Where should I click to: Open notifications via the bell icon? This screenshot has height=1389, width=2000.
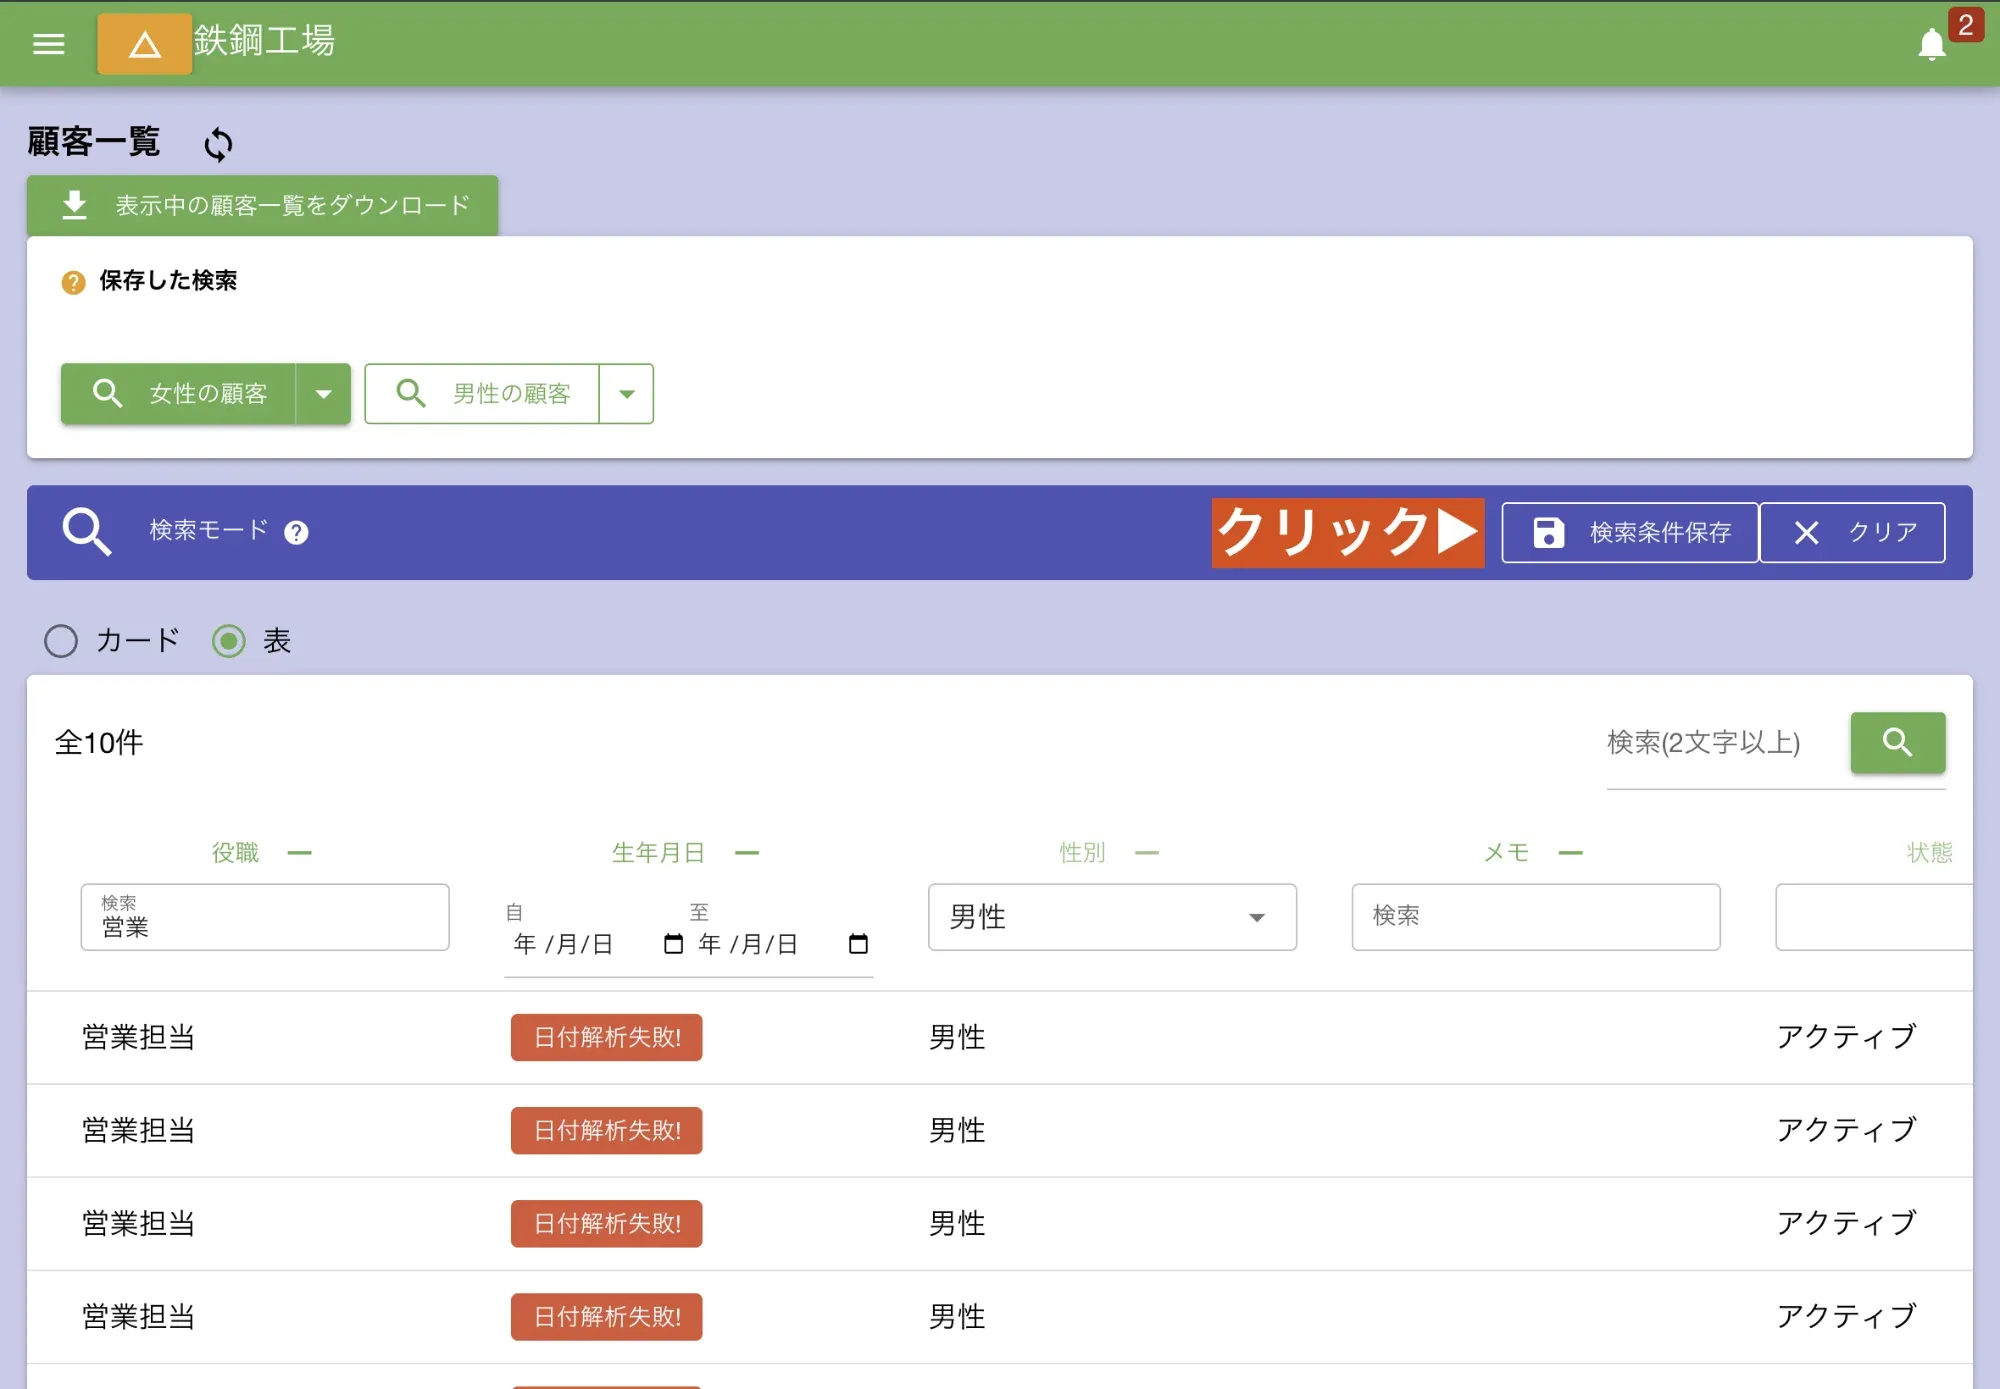pyautogui.click(x=1931, y=44)
